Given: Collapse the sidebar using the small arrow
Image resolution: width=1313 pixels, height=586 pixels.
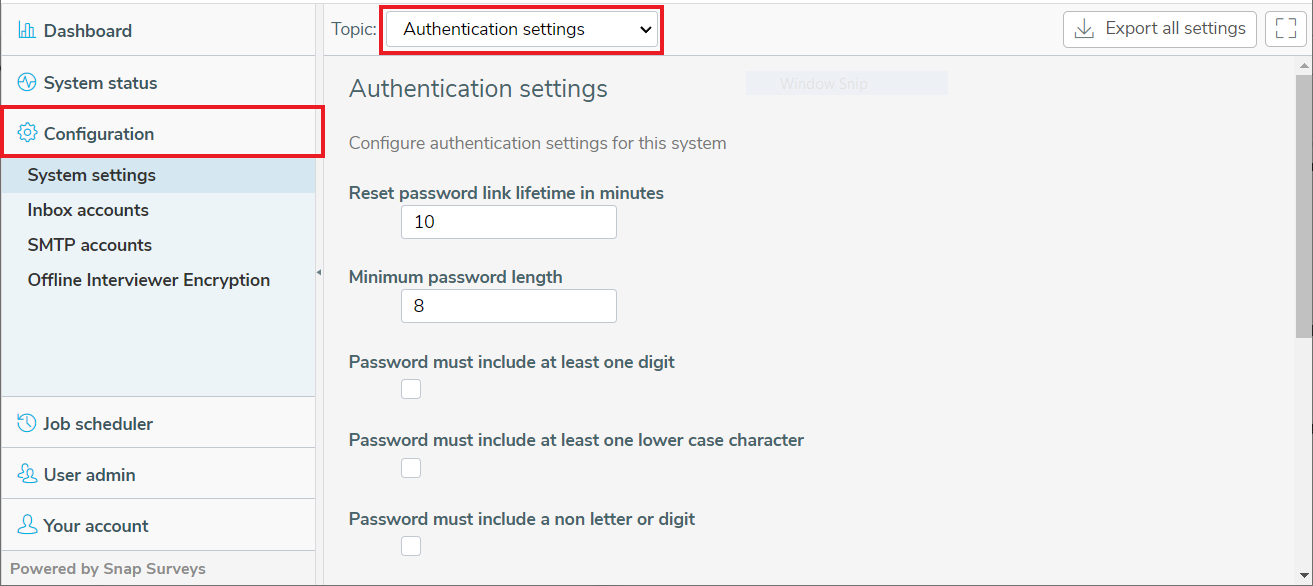Looking at the screenshot, I should pos(318,270).
